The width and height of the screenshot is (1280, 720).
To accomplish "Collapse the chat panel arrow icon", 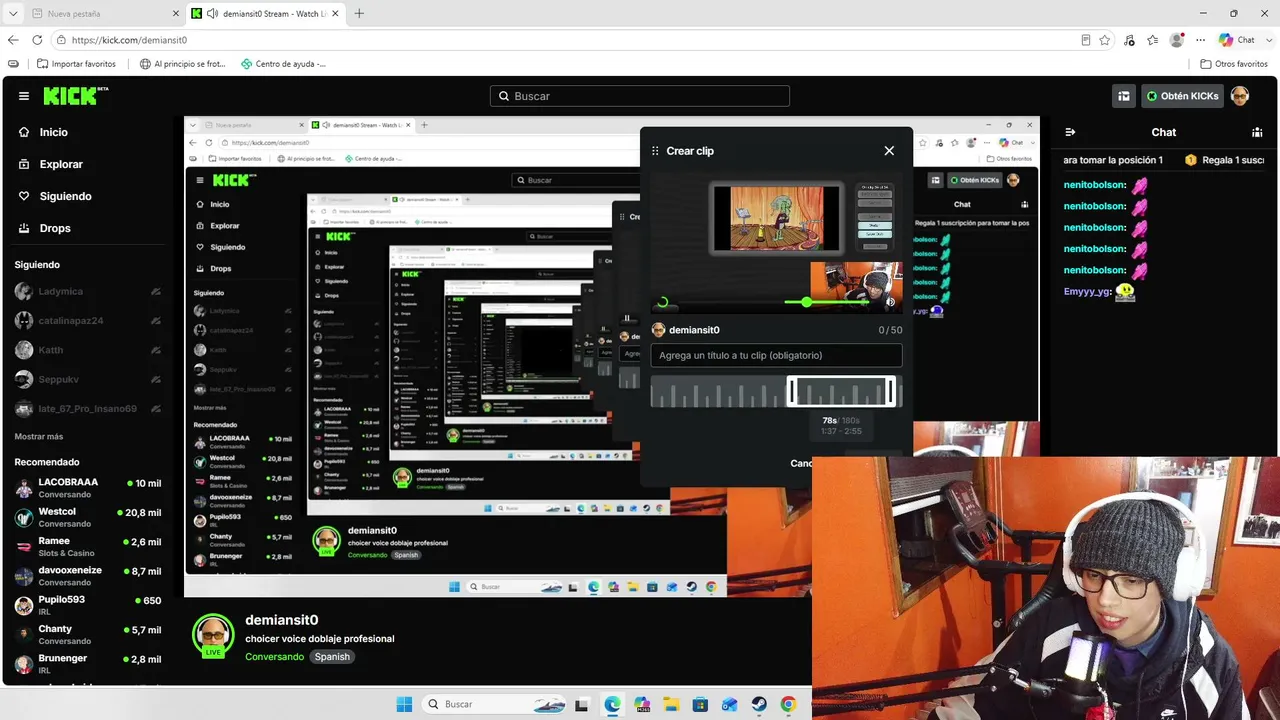I will point(1070,132).
